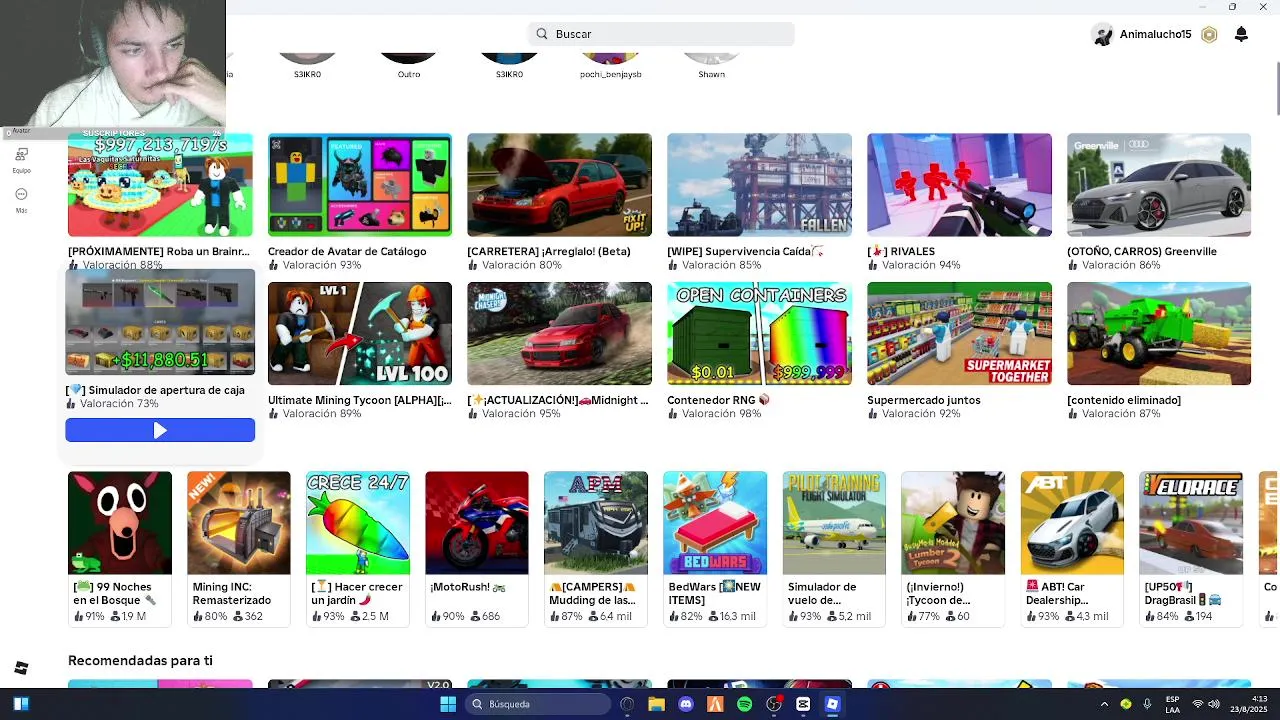Open Recomendadas para ti section heading

click(140, 660)
